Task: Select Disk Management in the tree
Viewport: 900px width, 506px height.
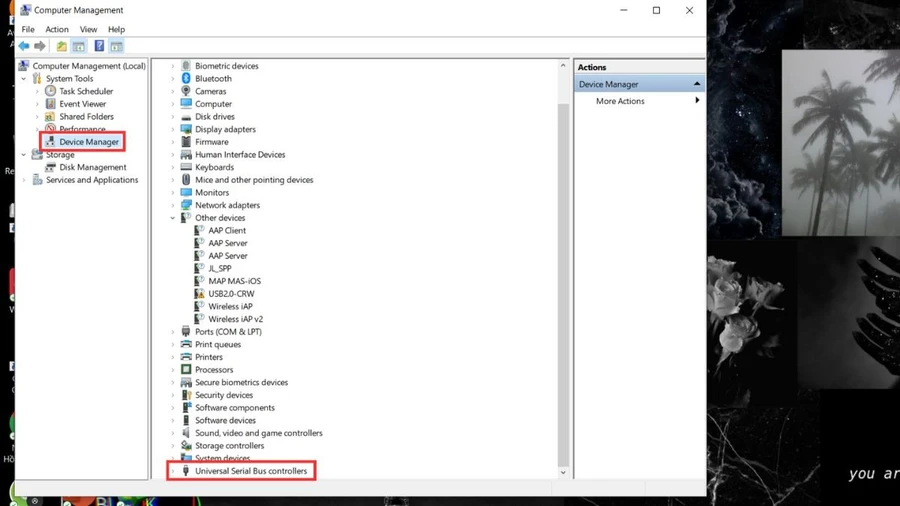Action: click(x=92, y=168)
